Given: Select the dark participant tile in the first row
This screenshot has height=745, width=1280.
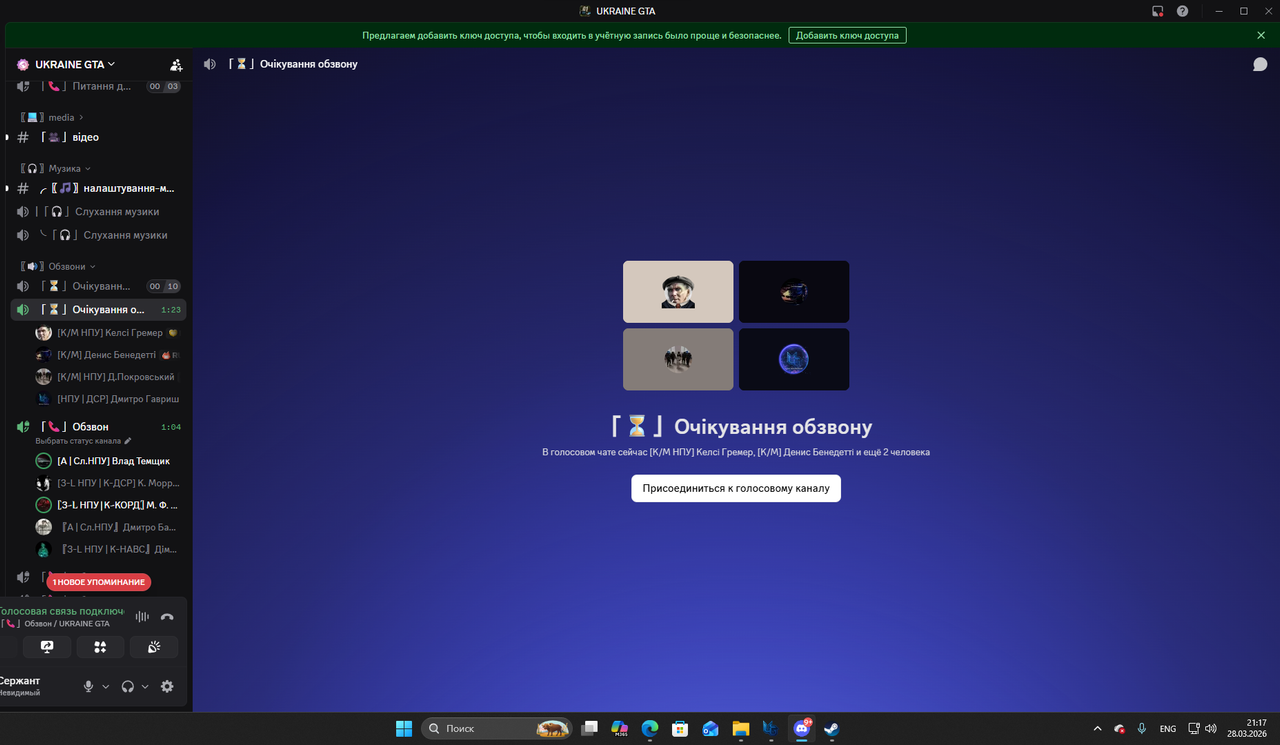Looking at the screenshot, I should click(x=794, y=292).
